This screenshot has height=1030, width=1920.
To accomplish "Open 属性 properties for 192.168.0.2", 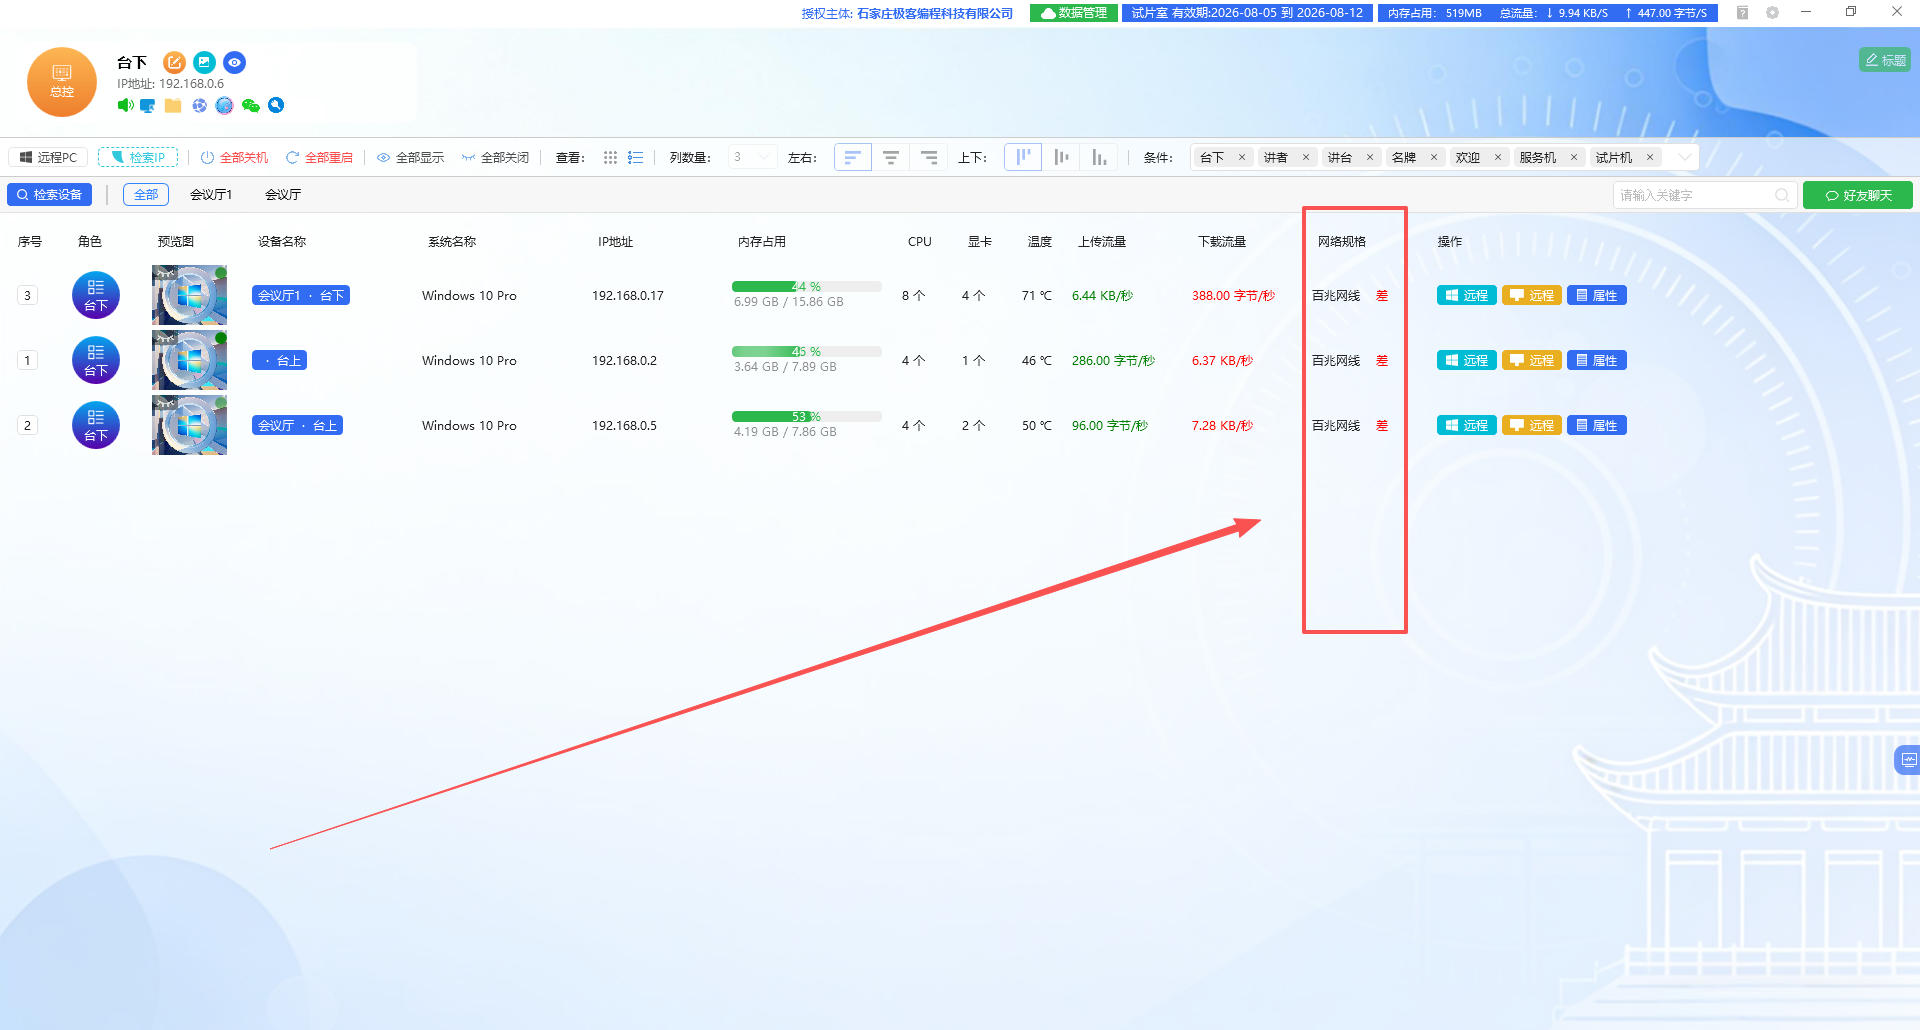I will [1597, 361].
